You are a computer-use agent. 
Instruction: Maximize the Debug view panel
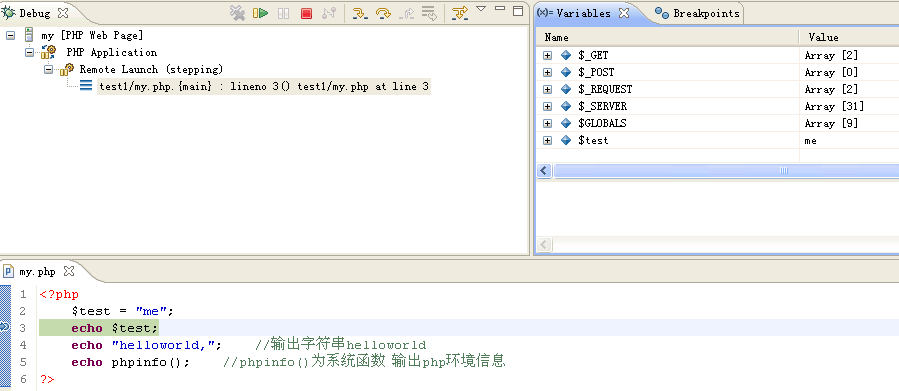[518, 10]
